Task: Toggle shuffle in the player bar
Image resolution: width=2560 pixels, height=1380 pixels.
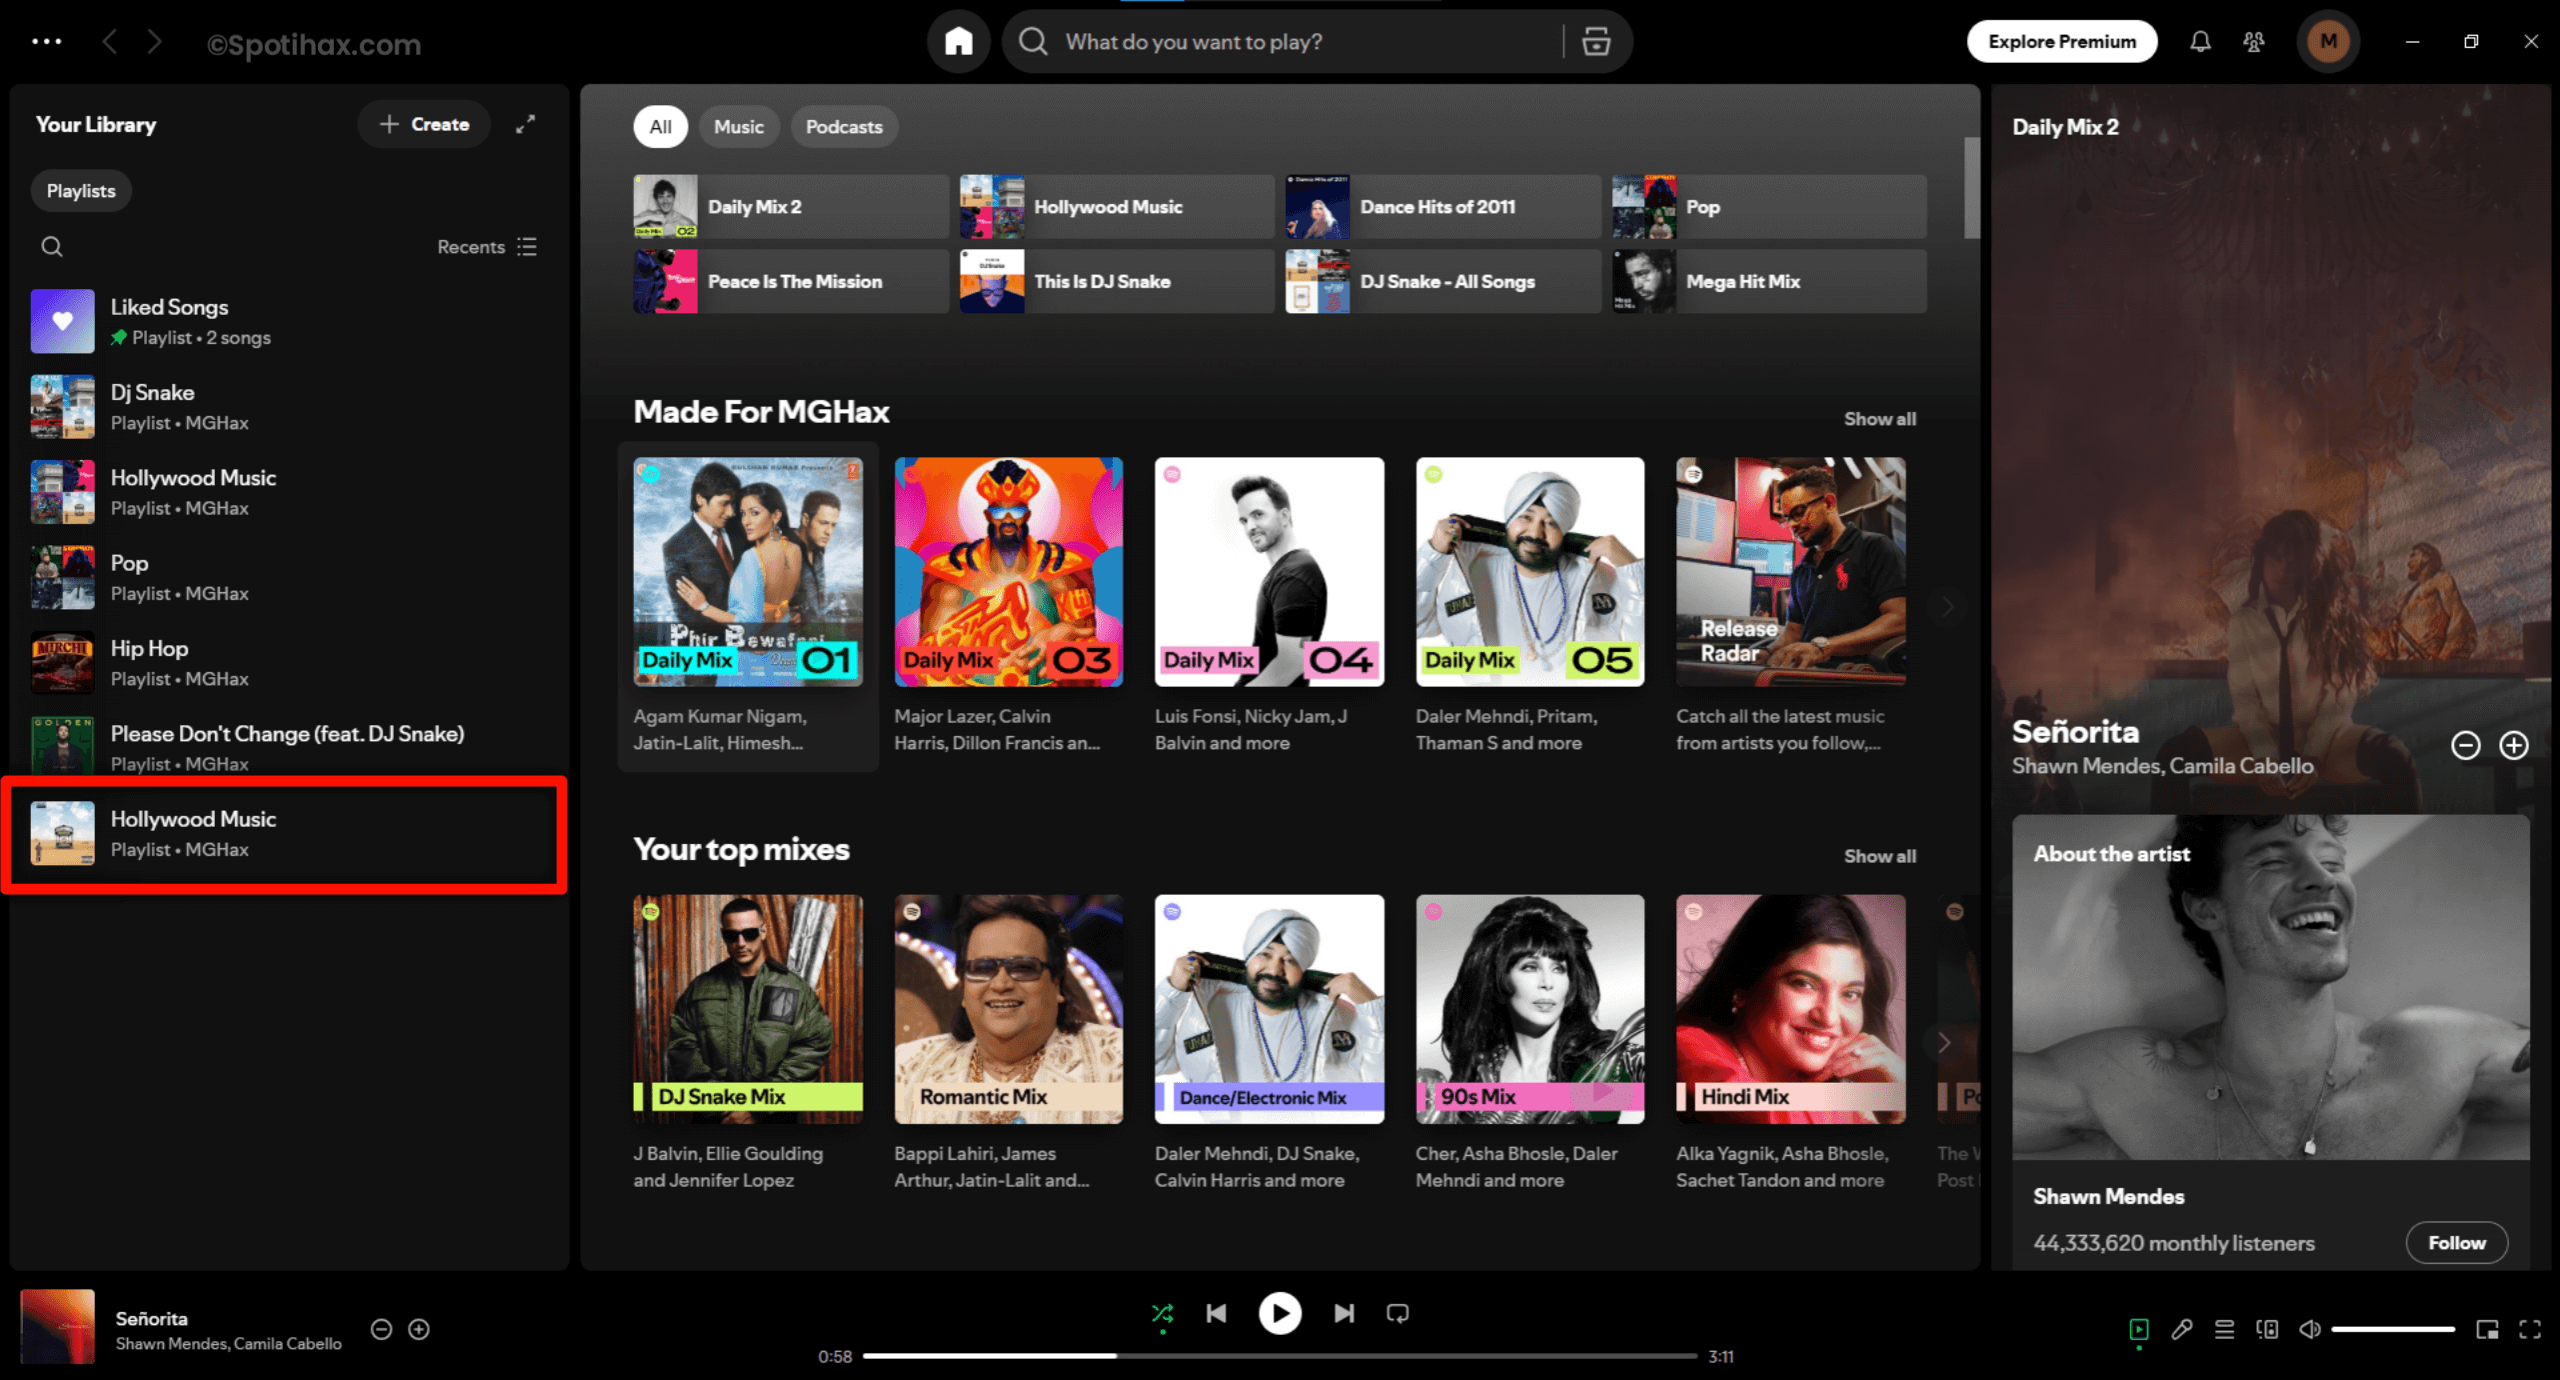Action: pyautogui.click(x=1162, y=1313)
